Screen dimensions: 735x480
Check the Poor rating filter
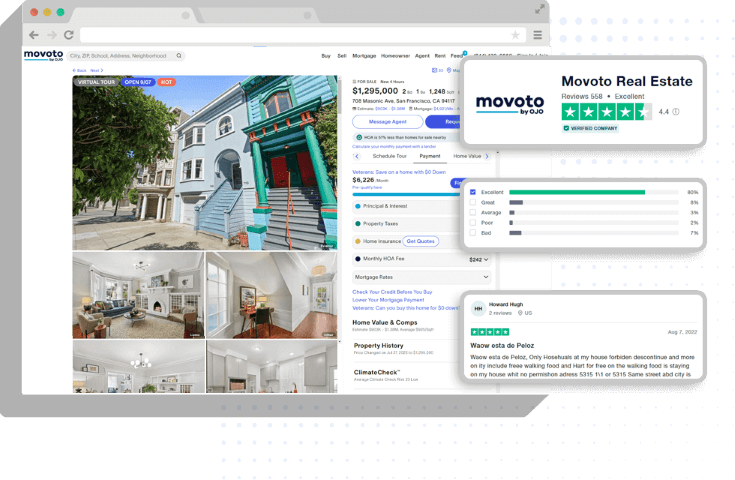click(472, 223)
